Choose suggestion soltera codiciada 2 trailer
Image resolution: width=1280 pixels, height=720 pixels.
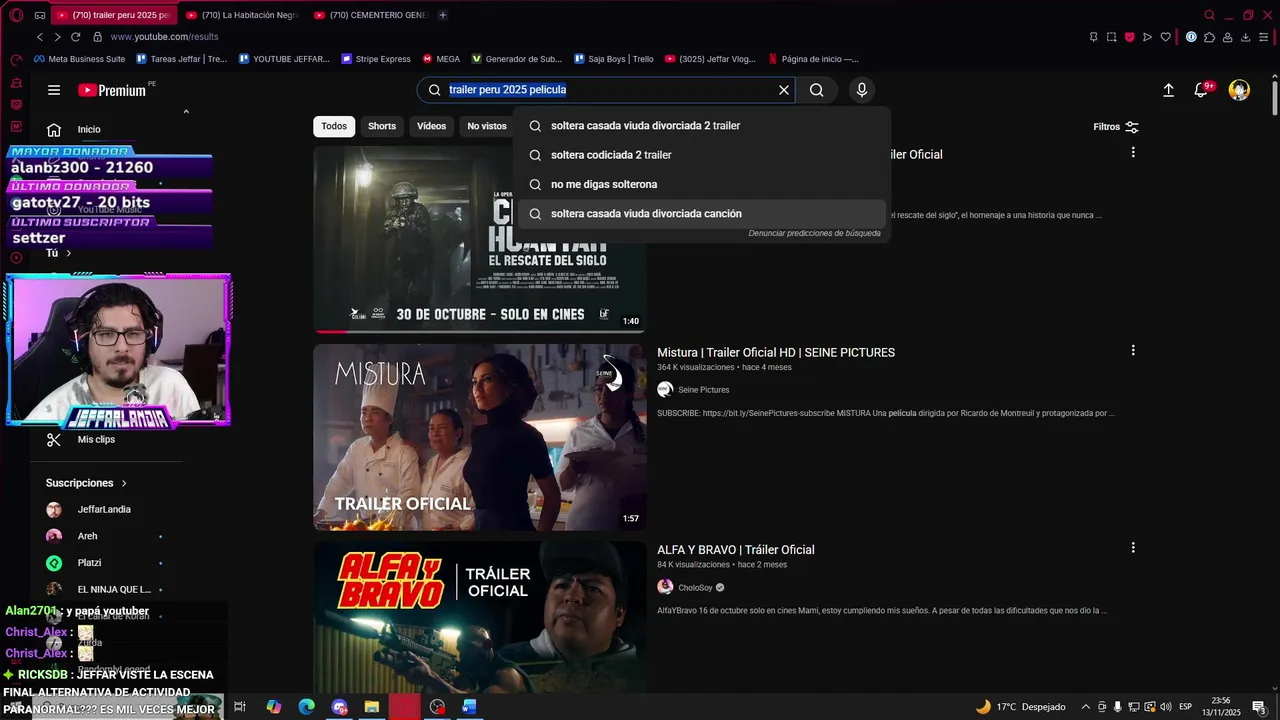pos(700,155)
